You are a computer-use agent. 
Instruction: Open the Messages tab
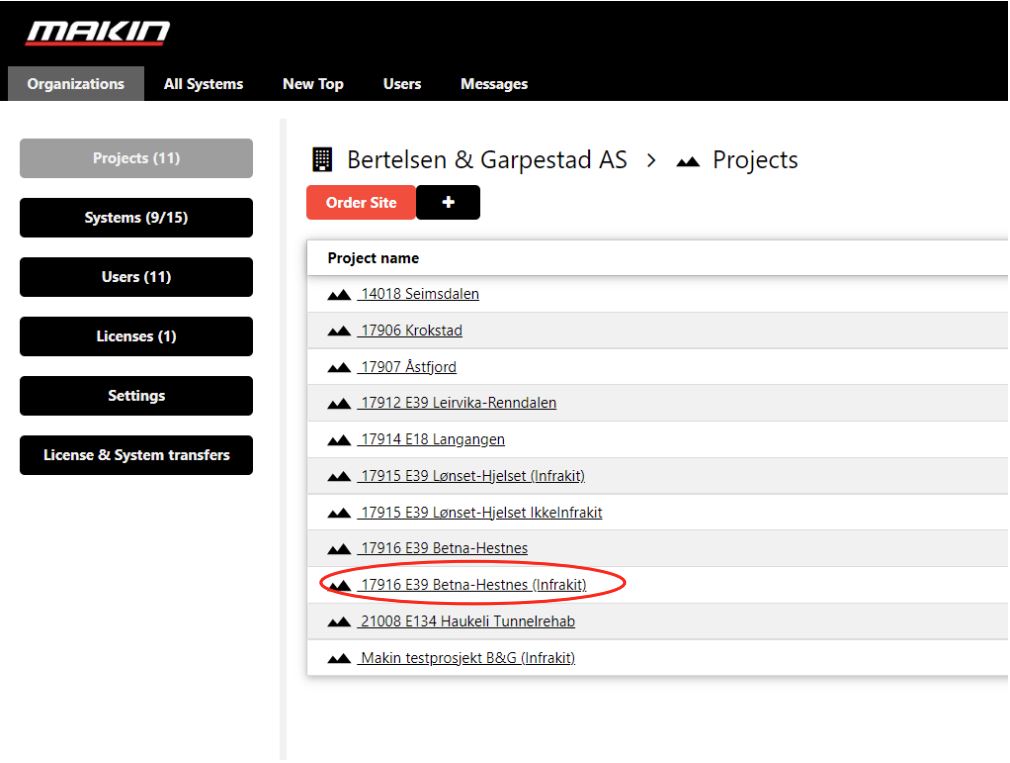494,84
